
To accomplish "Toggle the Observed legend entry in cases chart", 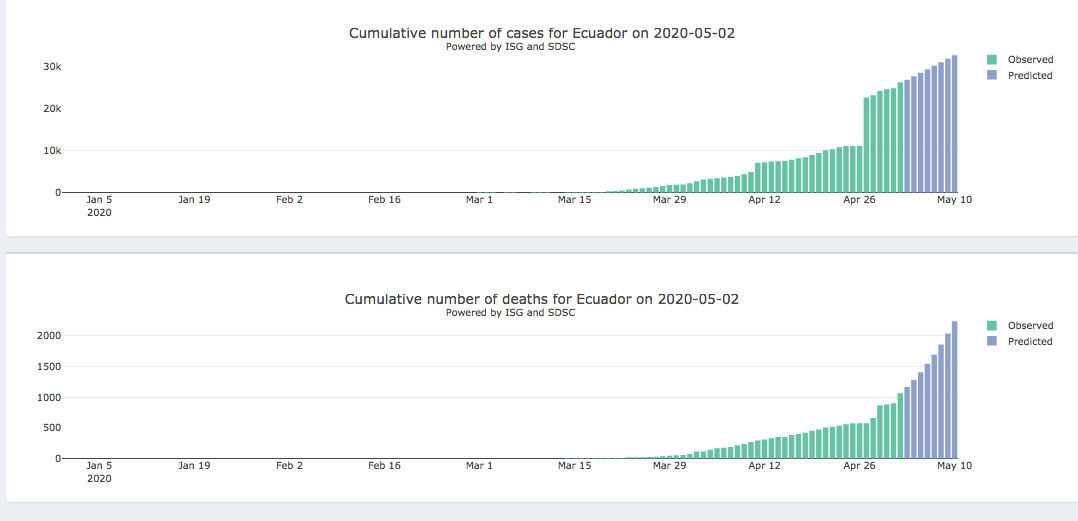I will coord(1029,60).
